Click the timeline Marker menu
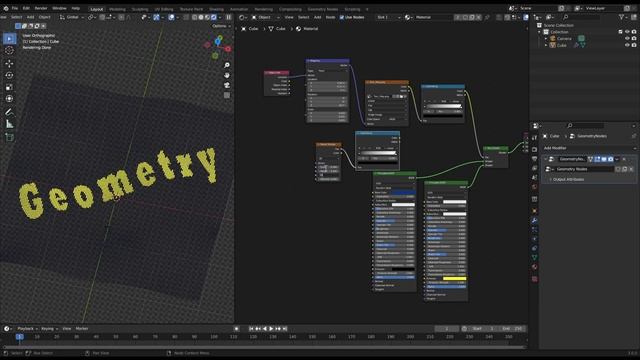Image resolution: width=640 pixels, height=360 pixels. click(x=82, y=329)
